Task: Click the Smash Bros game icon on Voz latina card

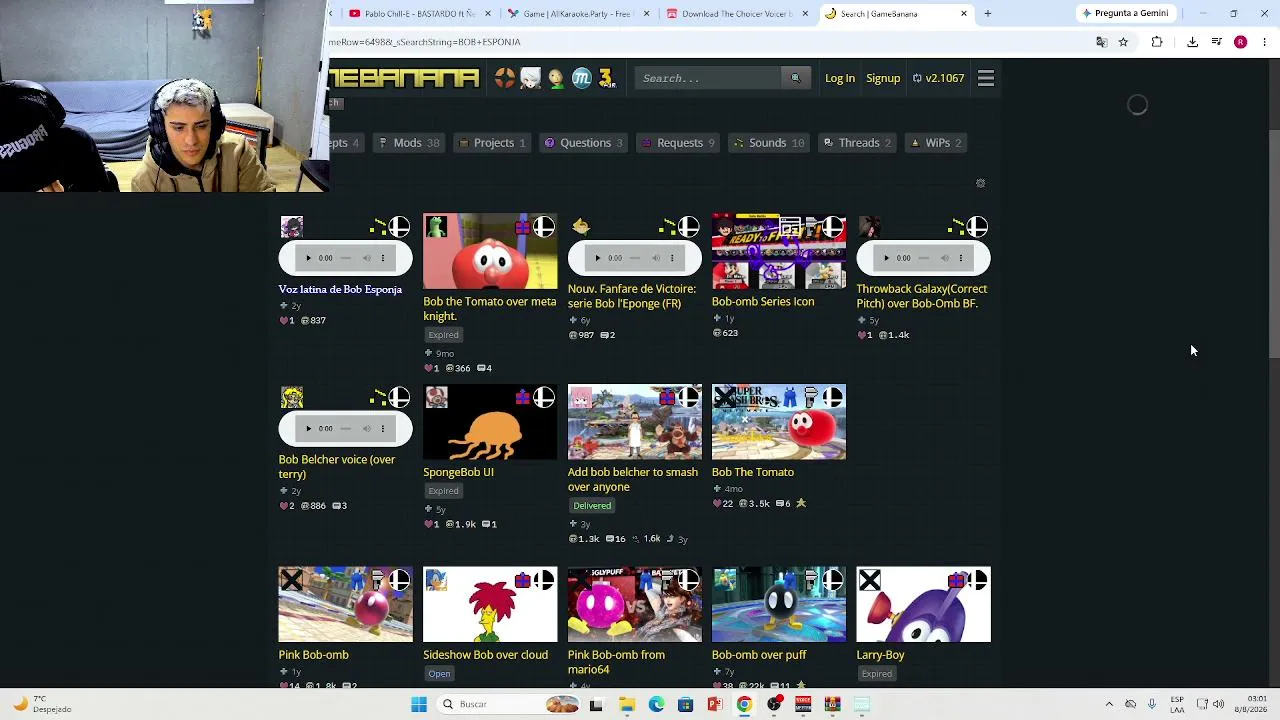Action: (x=399, y=227)
